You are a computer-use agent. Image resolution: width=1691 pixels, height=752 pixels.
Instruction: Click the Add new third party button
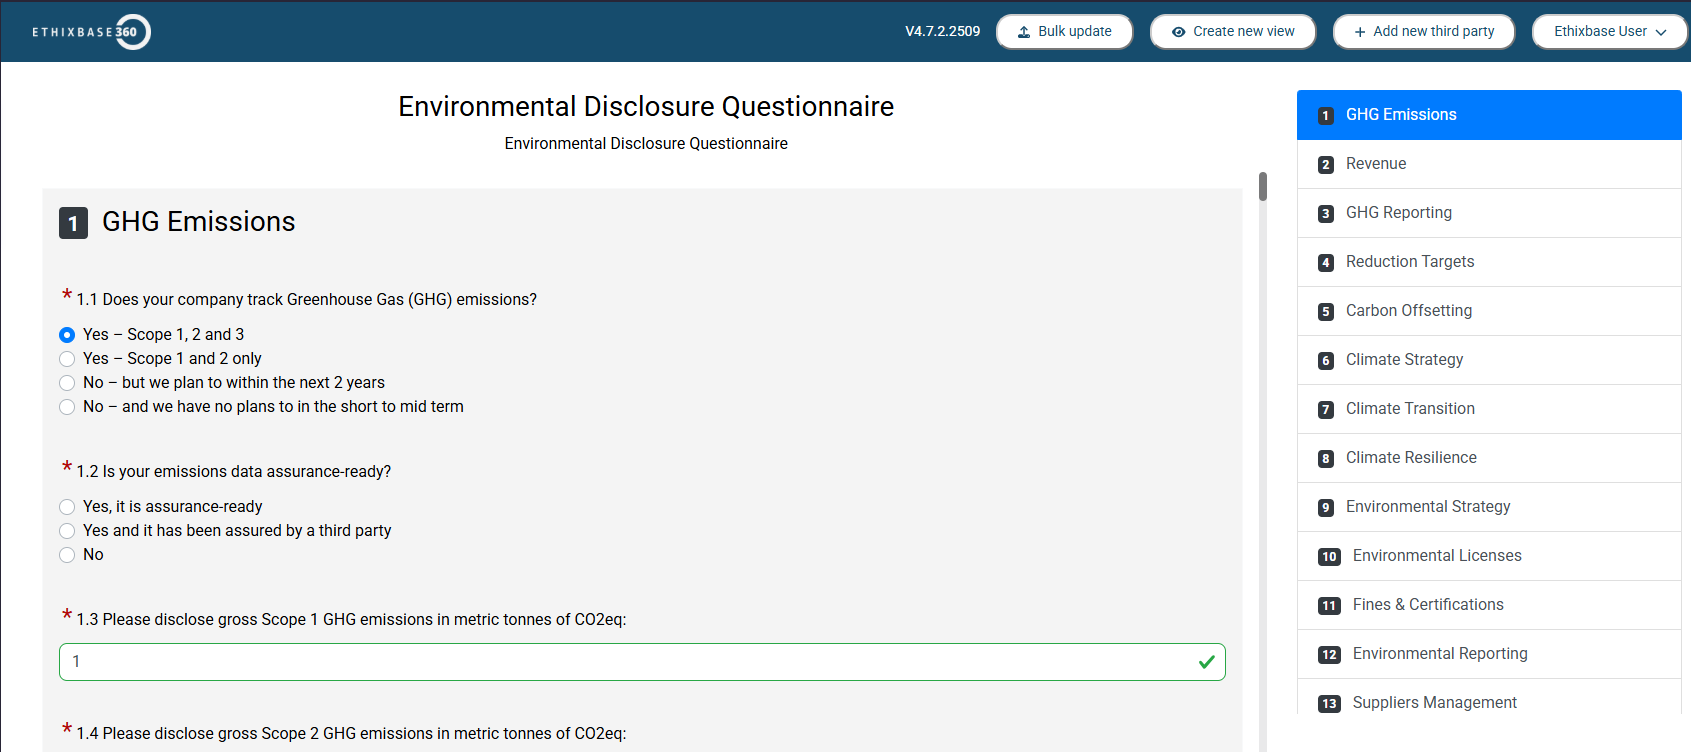1423,32
